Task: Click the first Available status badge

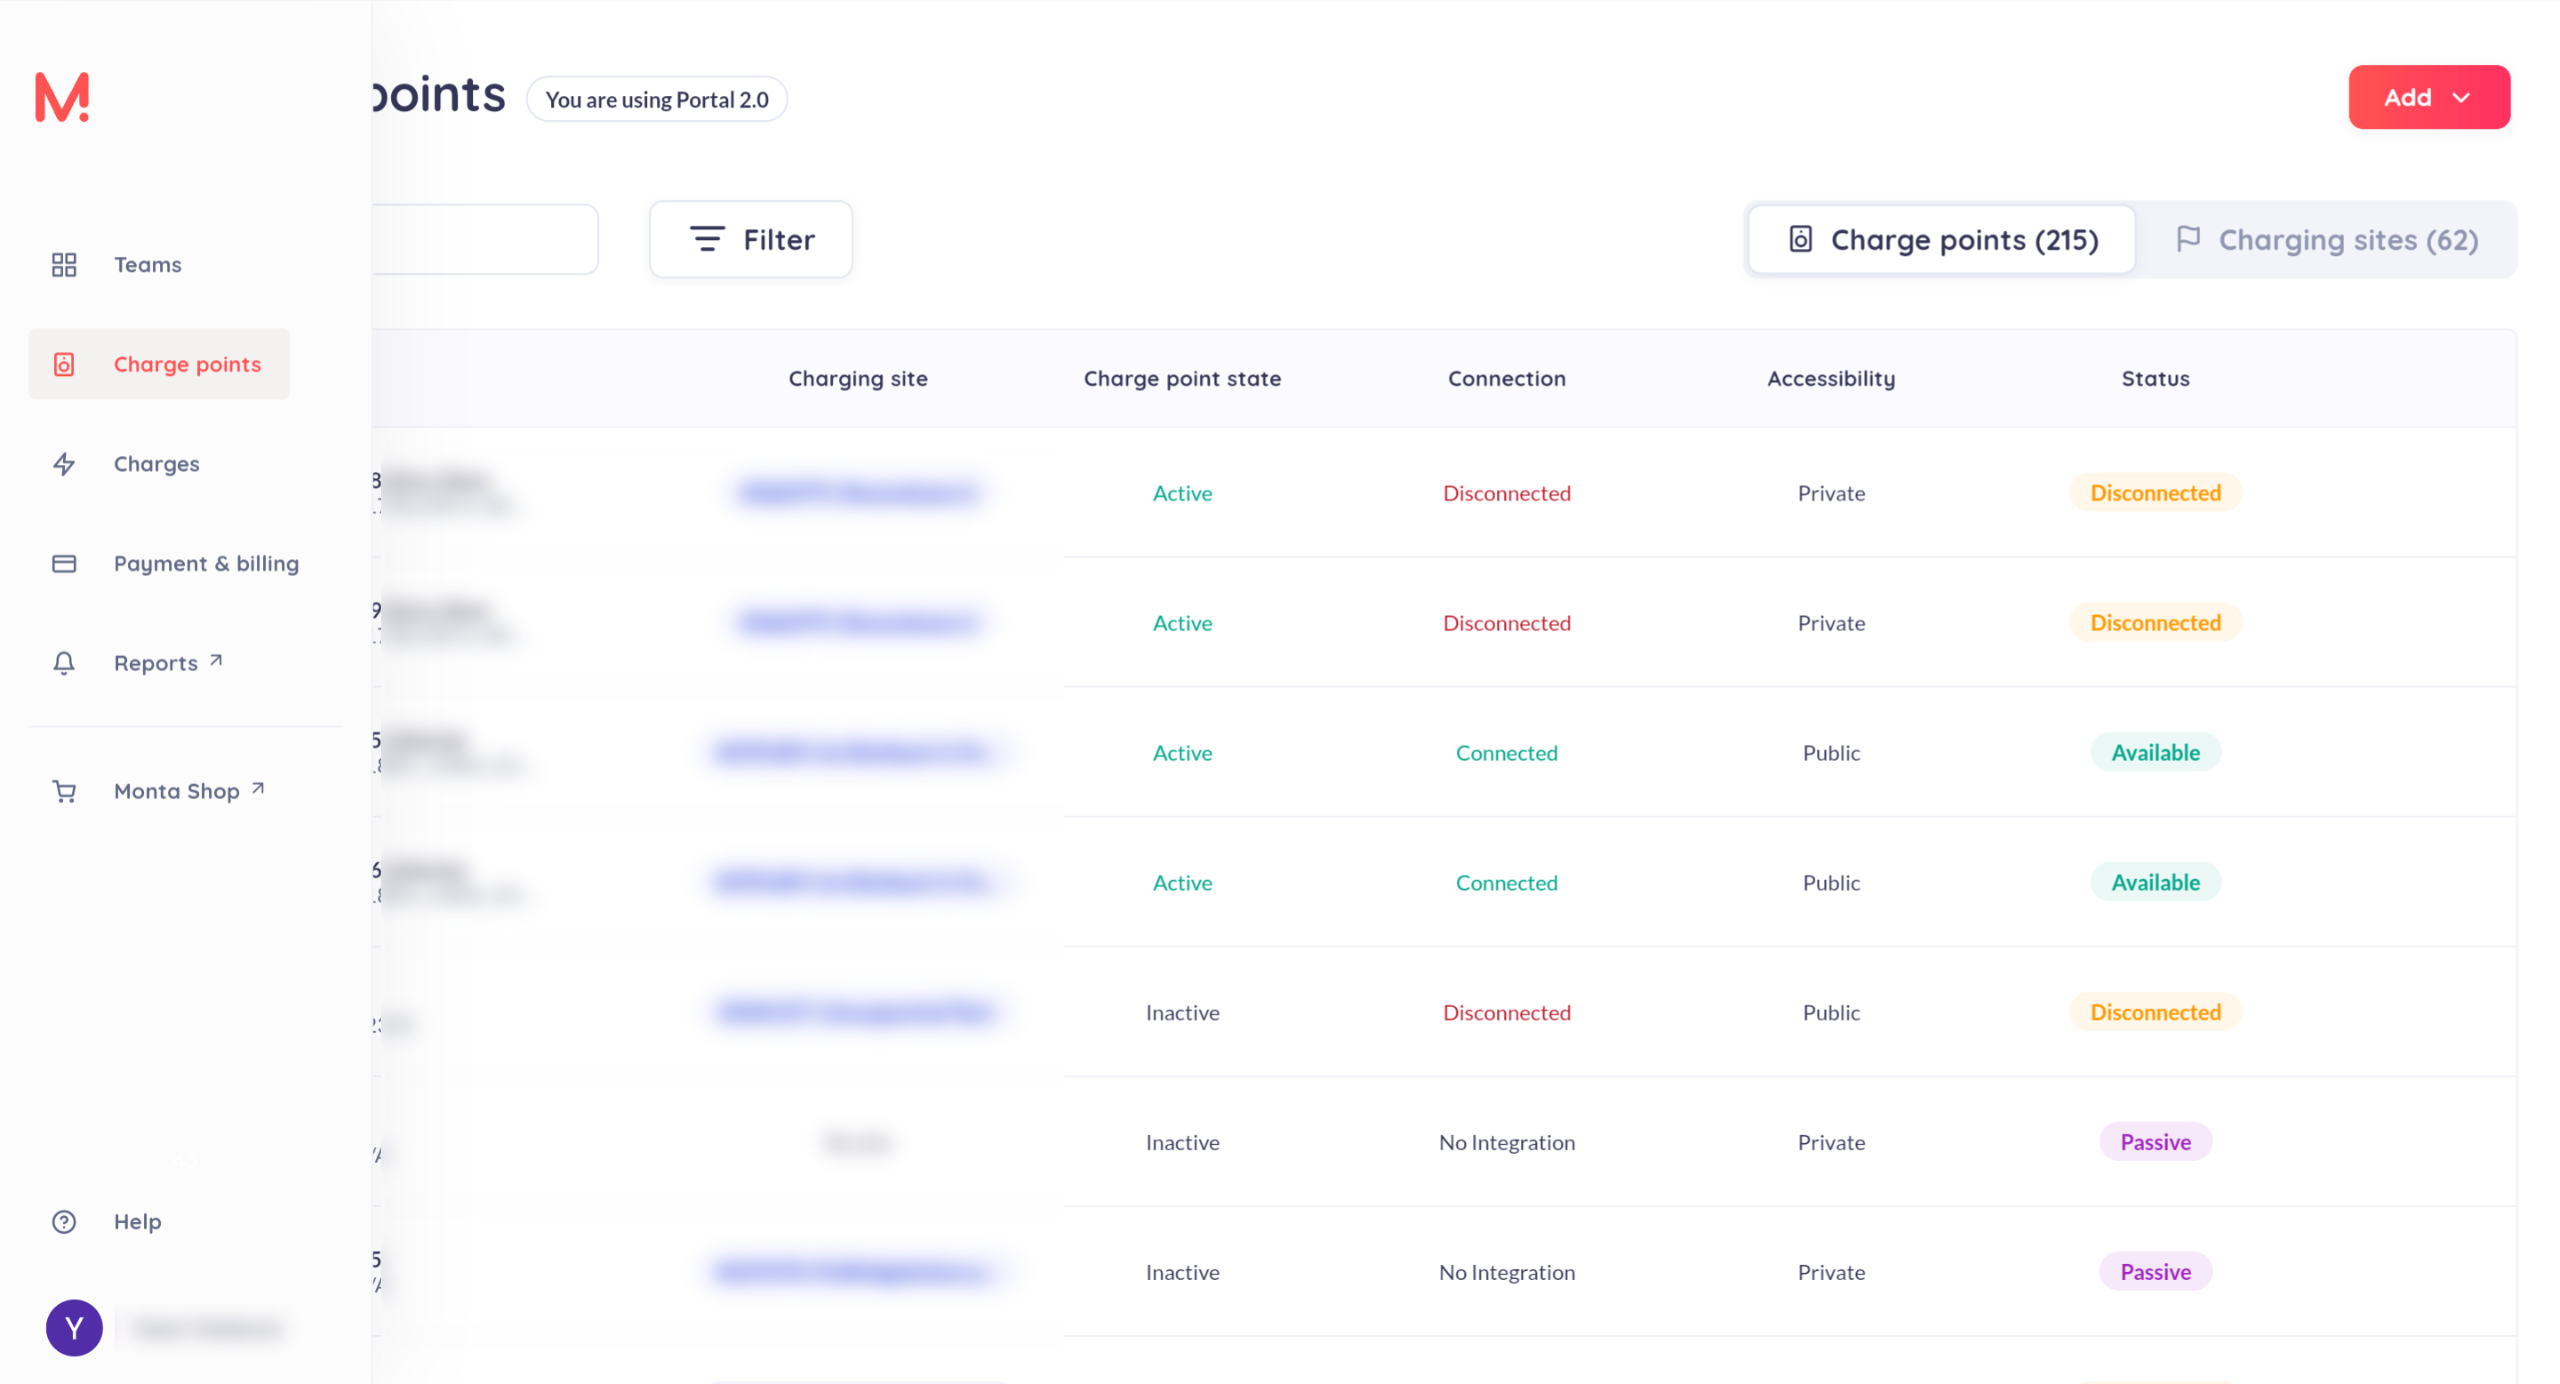Action: (x=2155, y=753)
